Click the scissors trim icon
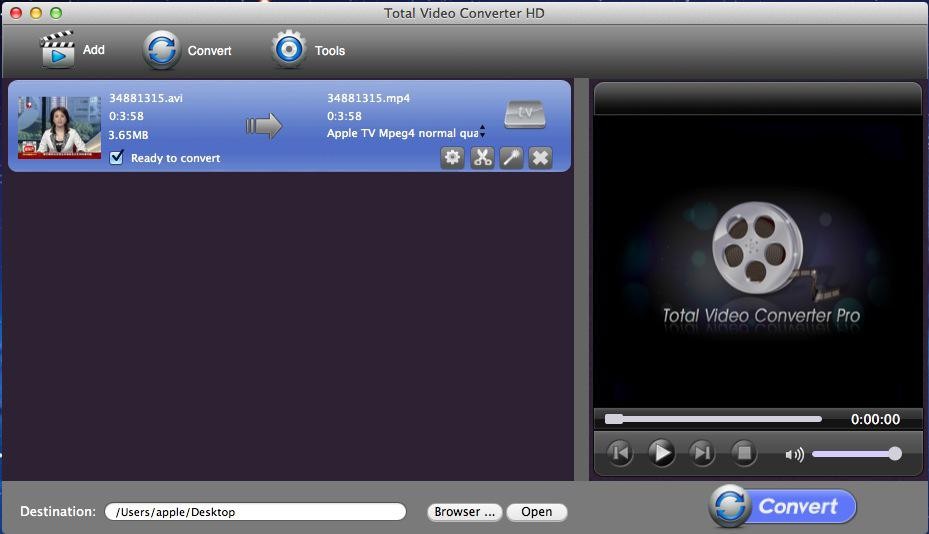 tap(482, 158)
